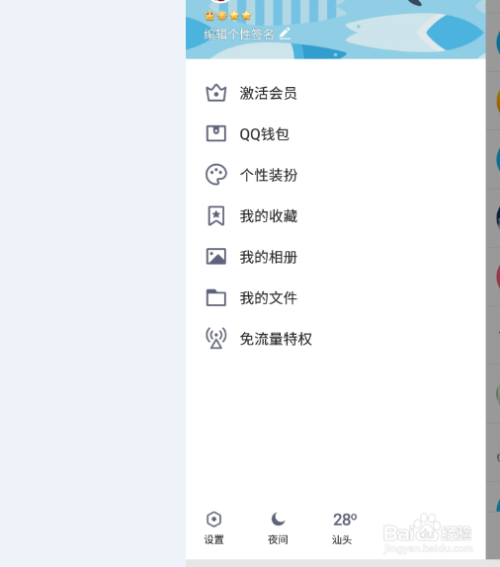Open the QQ钱包 wallet icon
The height and width of the screenshot is (567, 500).
[216, 133]
